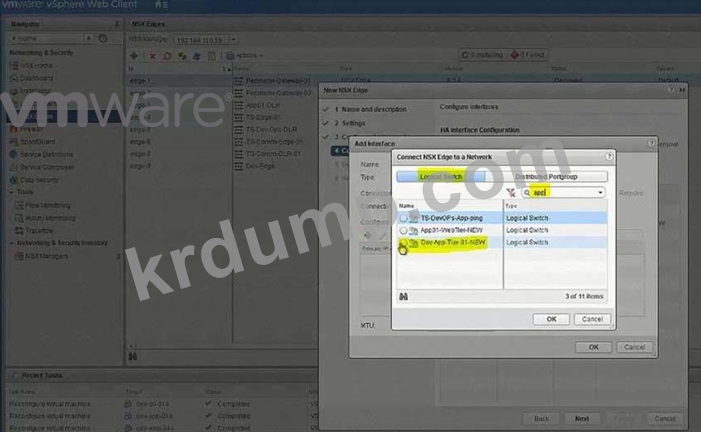The width and height of the screenshot is (701, 432).
Task: Select TS-DevOPs-App-ping radio button
Action: point(403,218)
